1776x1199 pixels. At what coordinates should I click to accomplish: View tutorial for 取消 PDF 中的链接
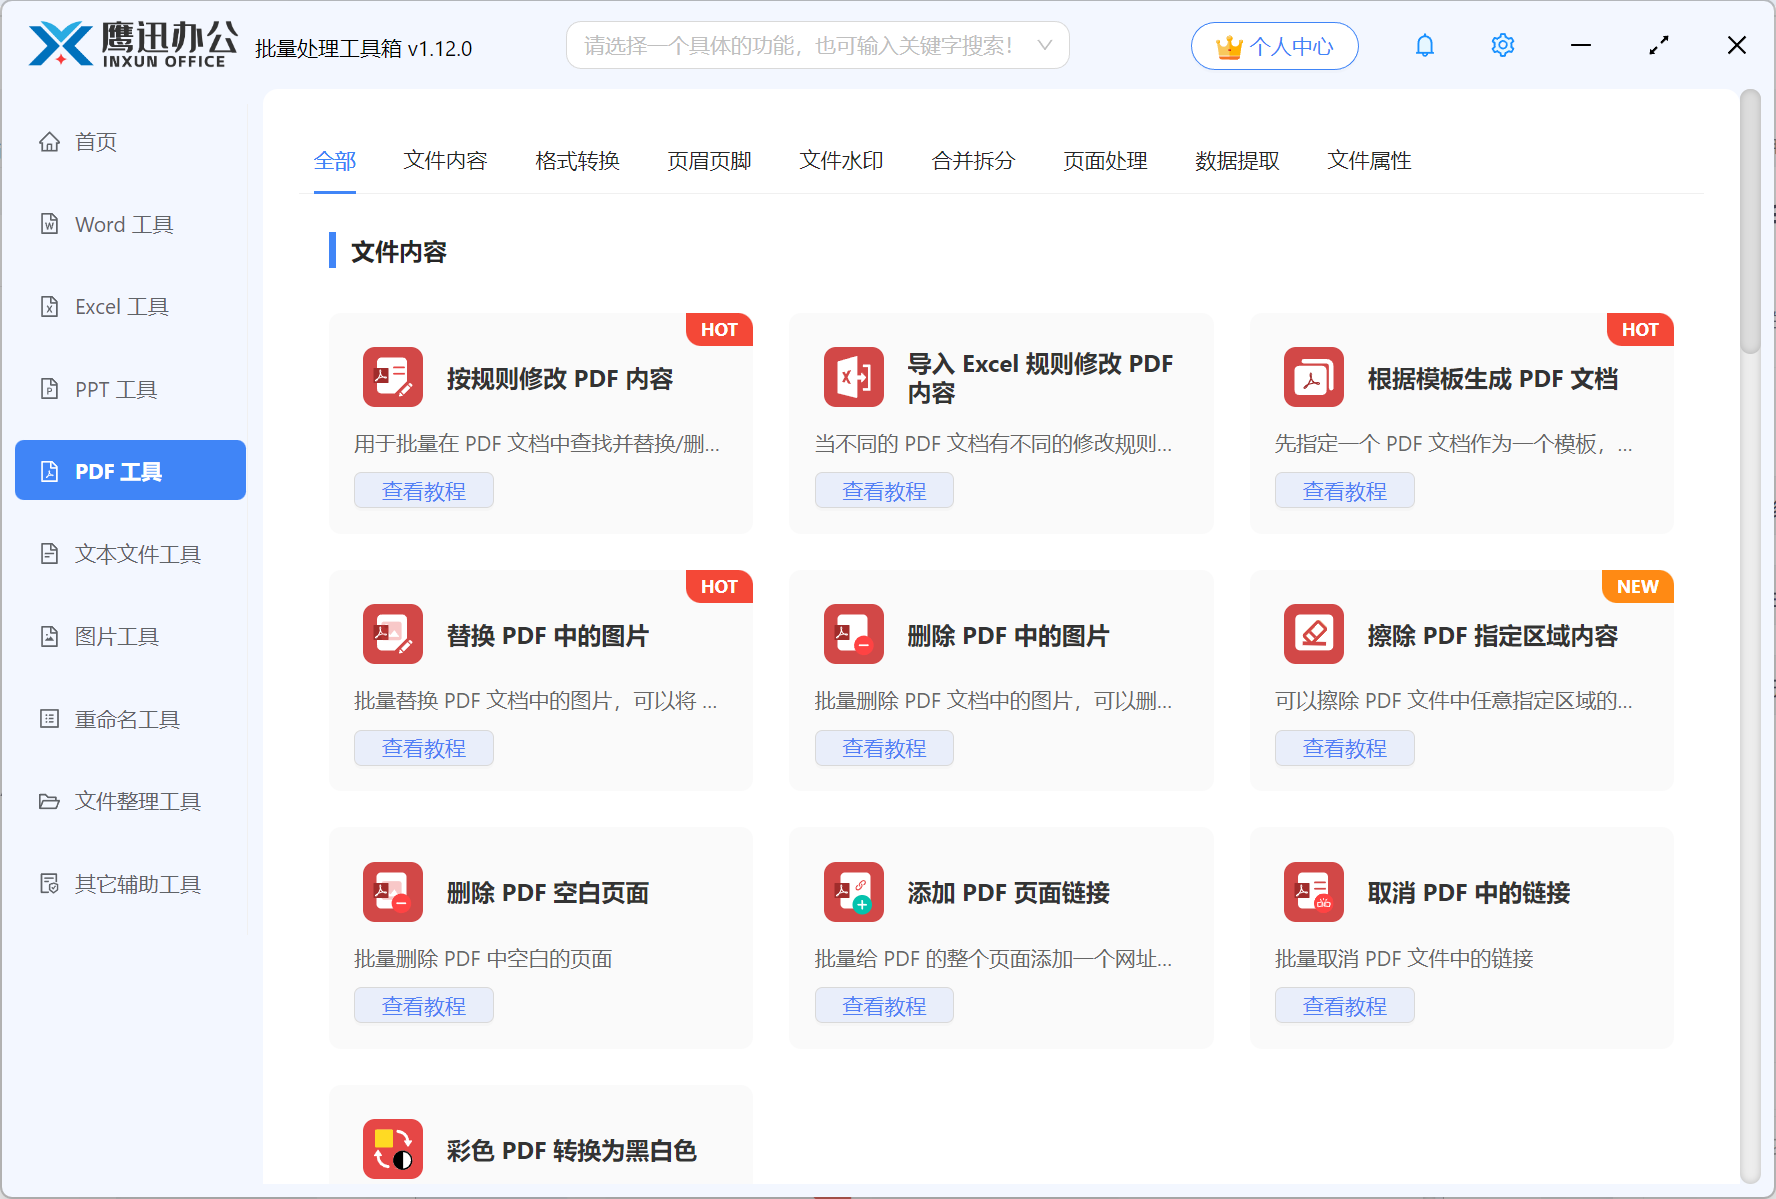(x=1344, y=1006)
